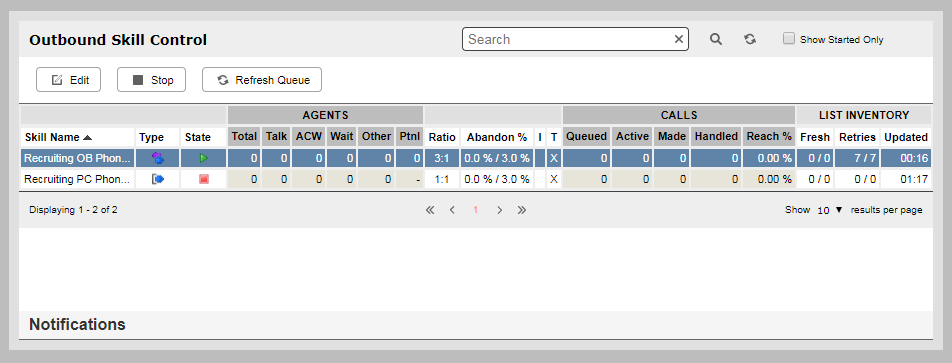The height and width of the screenshot is (363, 952).
Task: Click inside the Search input field
Action: point(568,39)
